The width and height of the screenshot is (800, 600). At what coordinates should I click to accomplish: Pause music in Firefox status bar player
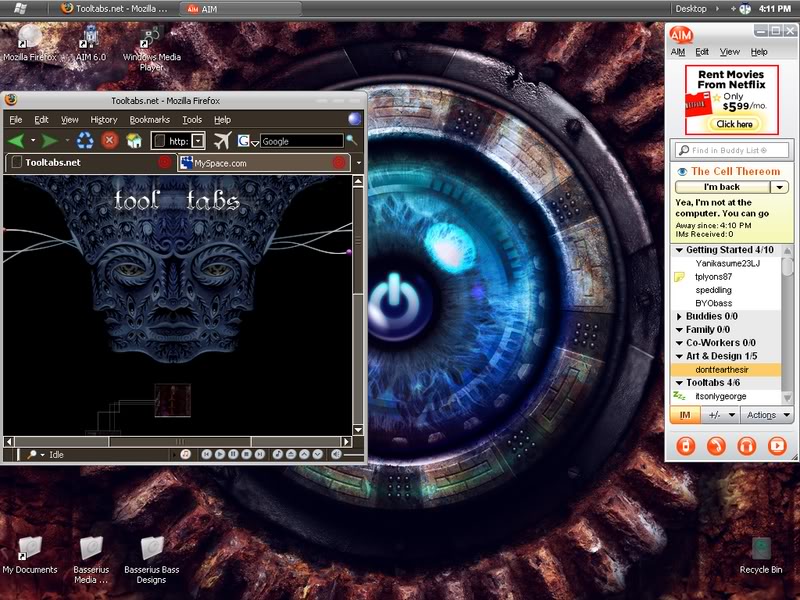point(233,454)
